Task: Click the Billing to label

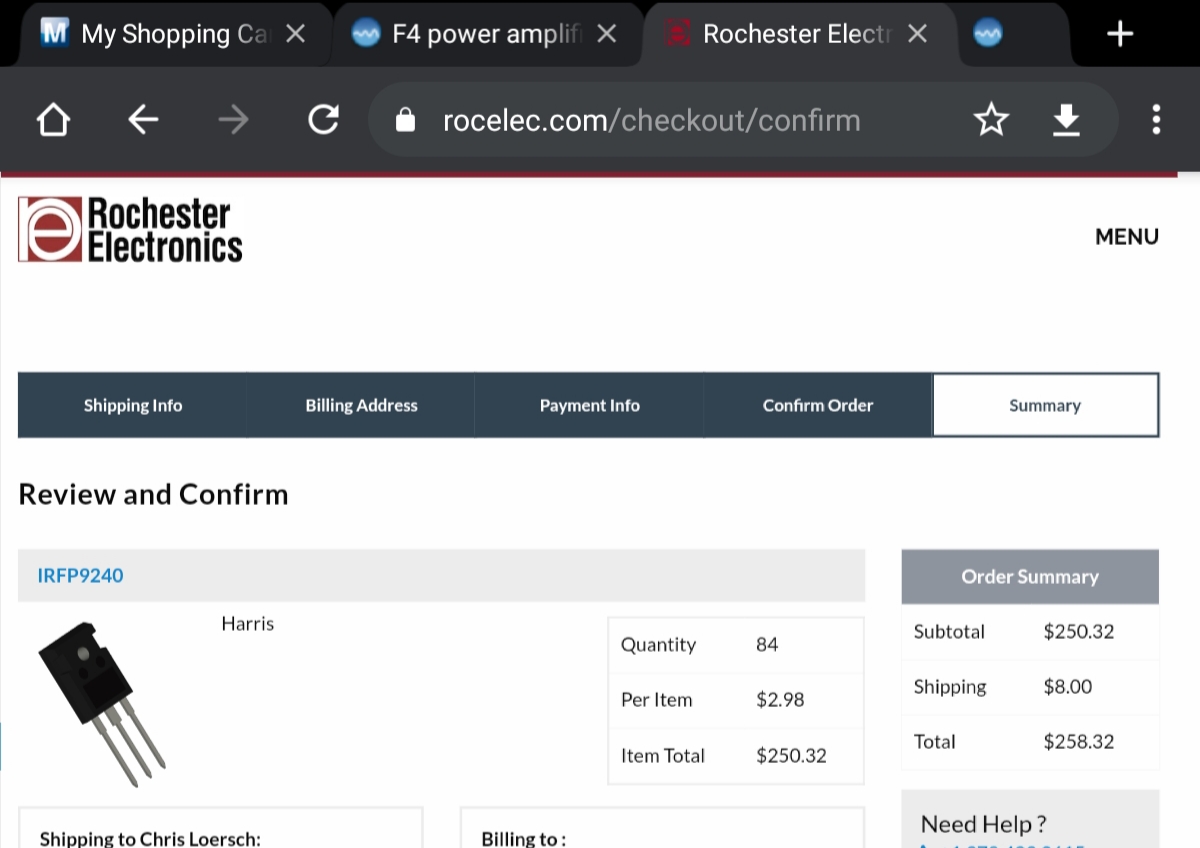Action: (523, 838)
